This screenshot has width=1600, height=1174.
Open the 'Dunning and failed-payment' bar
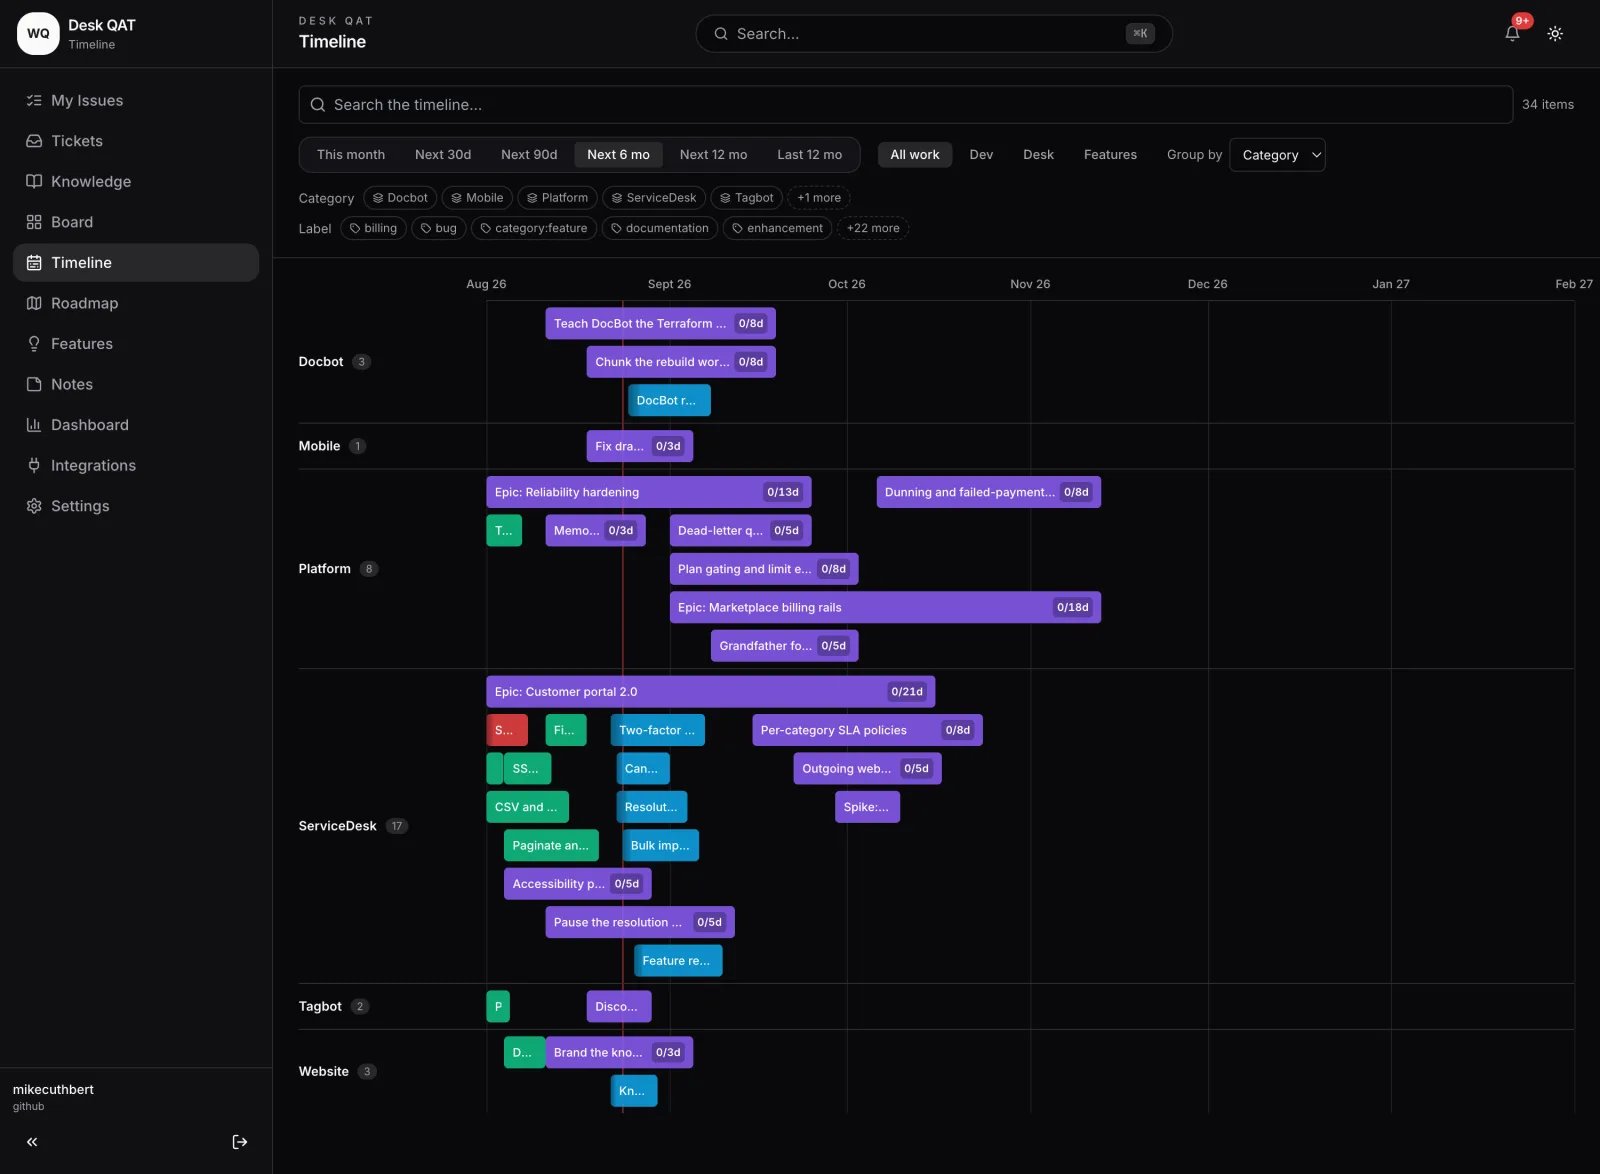pyautogui.click(x=988, y=492)
